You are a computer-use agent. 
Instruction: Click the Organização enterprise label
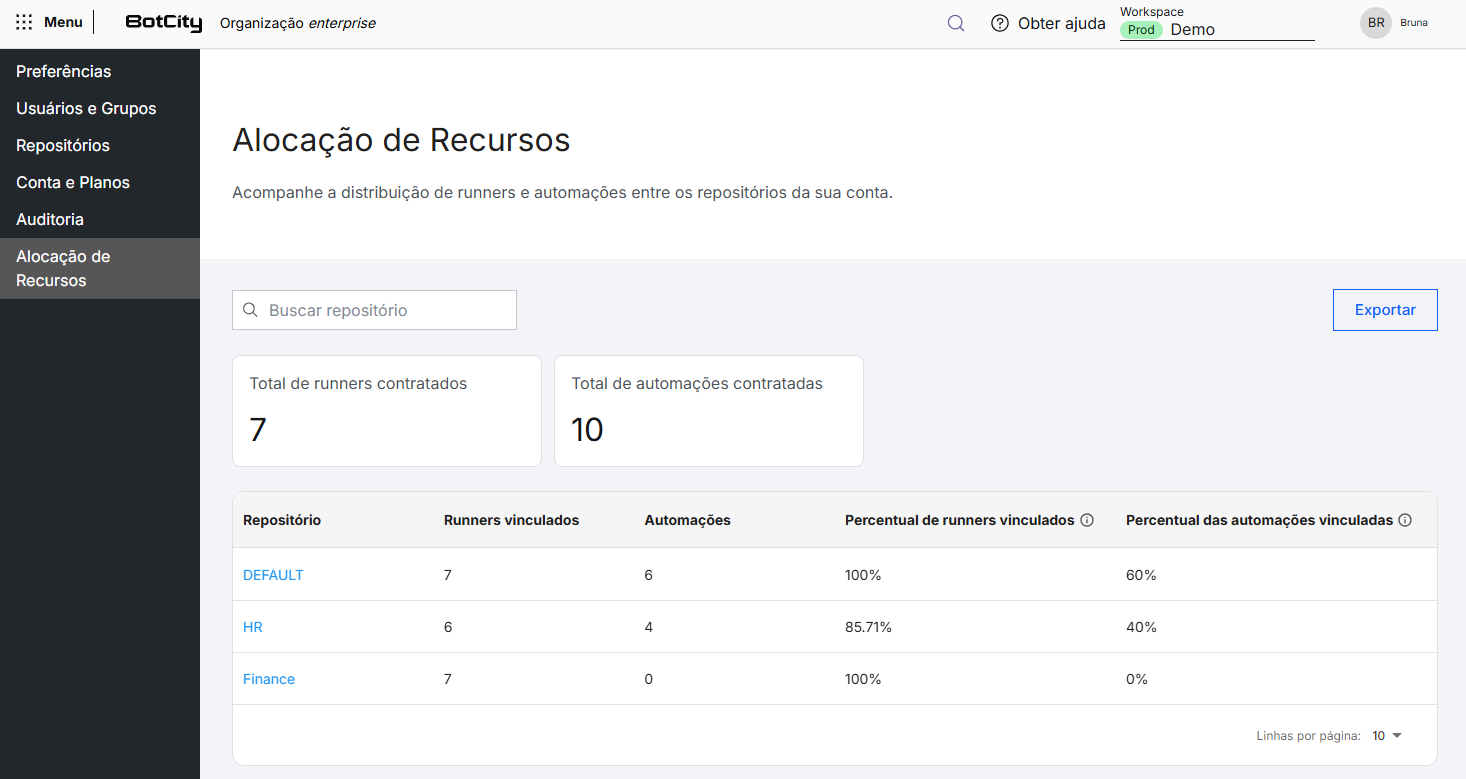coord(298,23)
